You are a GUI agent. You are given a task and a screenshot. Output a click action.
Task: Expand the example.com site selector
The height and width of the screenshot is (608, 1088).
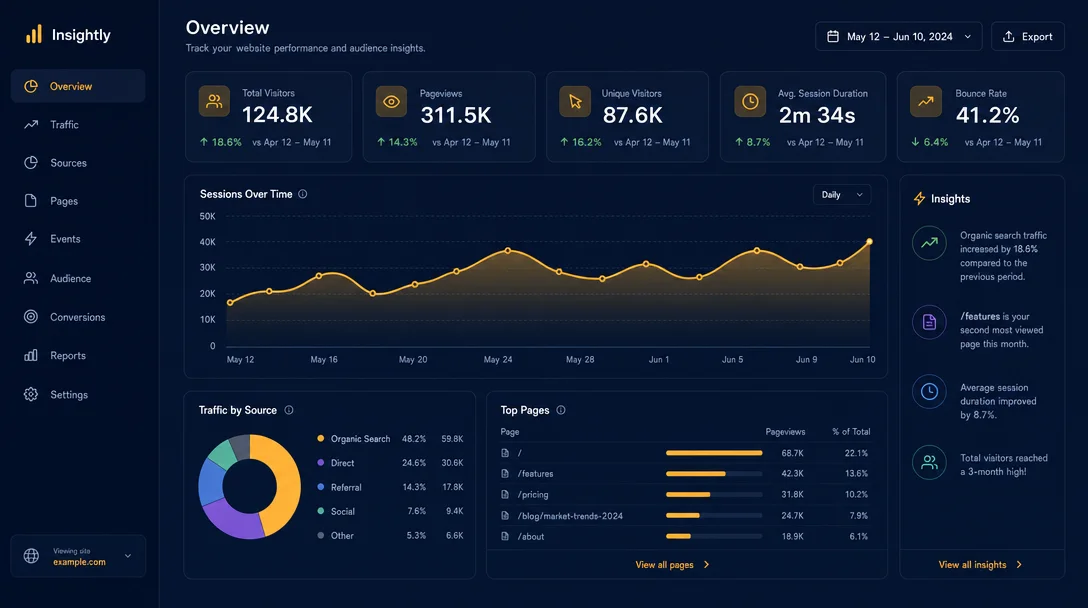(78, 556)
